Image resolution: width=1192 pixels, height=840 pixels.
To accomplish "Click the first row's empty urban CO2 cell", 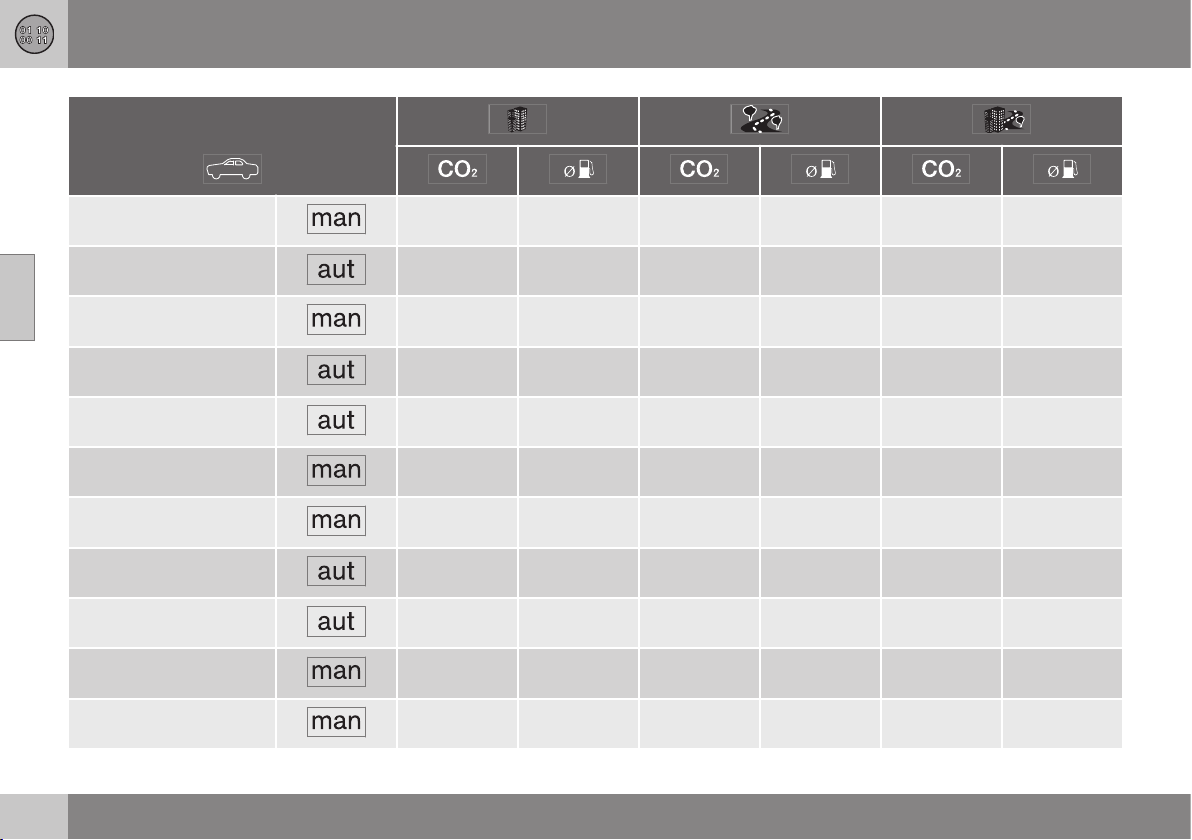I will click(x=457, y=220).
